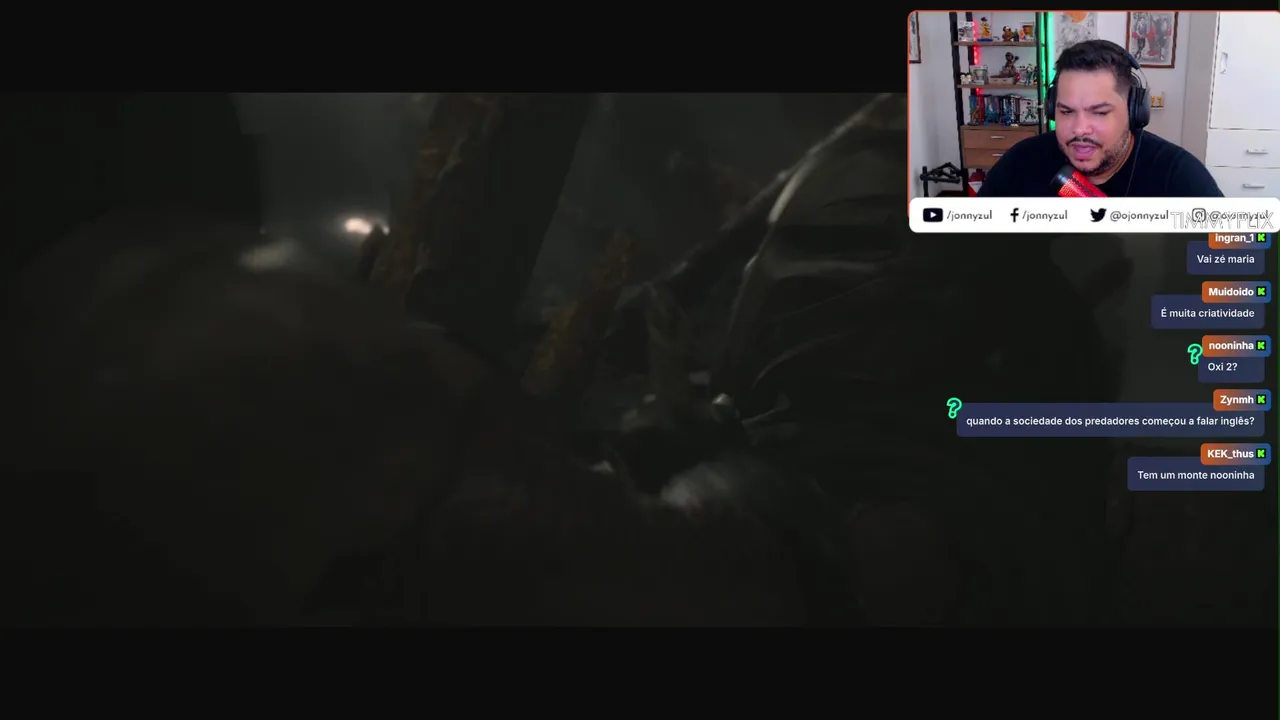Open the /jonnyzul Facebook handle
This screenshot has width=1280, height=720.
point(1045,215)
